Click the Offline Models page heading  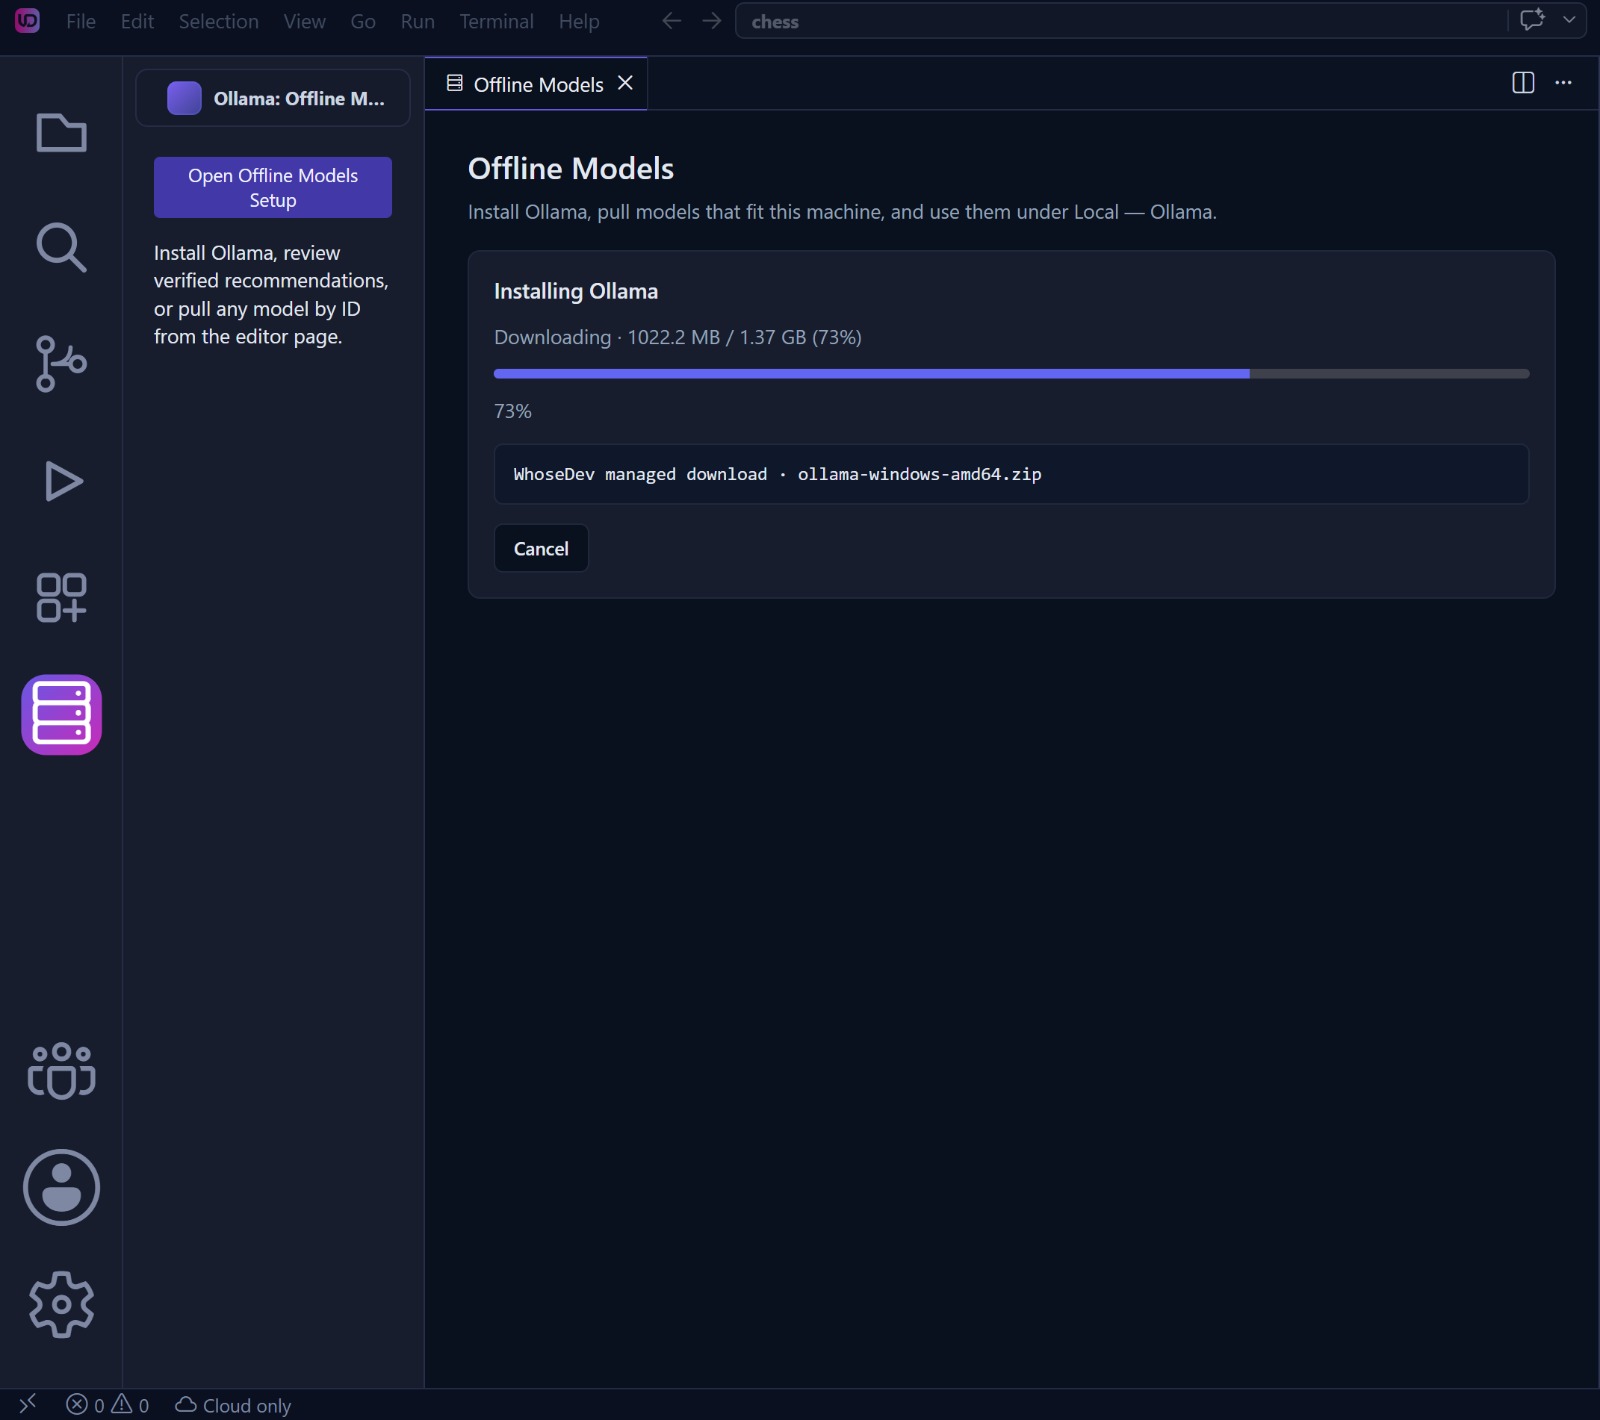[571, 168]
